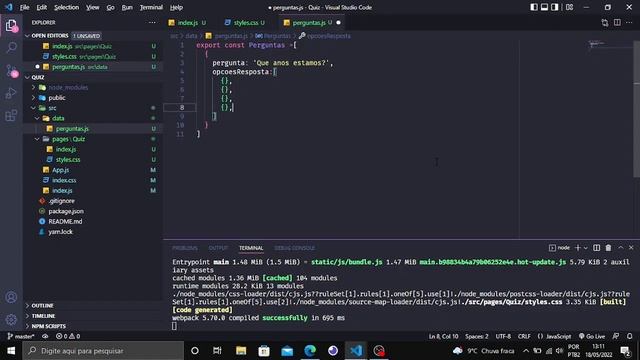Open the Accounts menu icon
The height and width of the screenshot is (360, 640).
tap(11, 297)
